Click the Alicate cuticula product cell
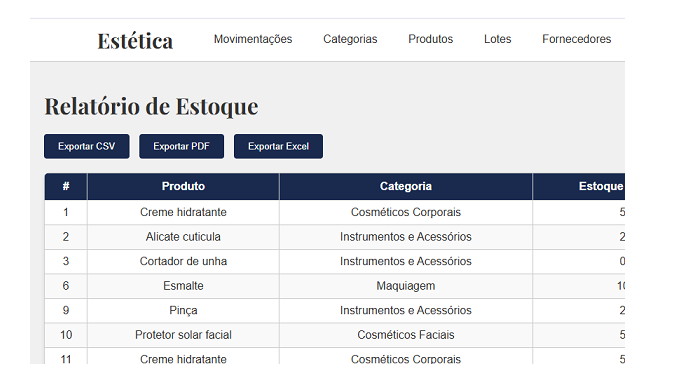Viewport: 674px width, 392px height. point(183,237)
